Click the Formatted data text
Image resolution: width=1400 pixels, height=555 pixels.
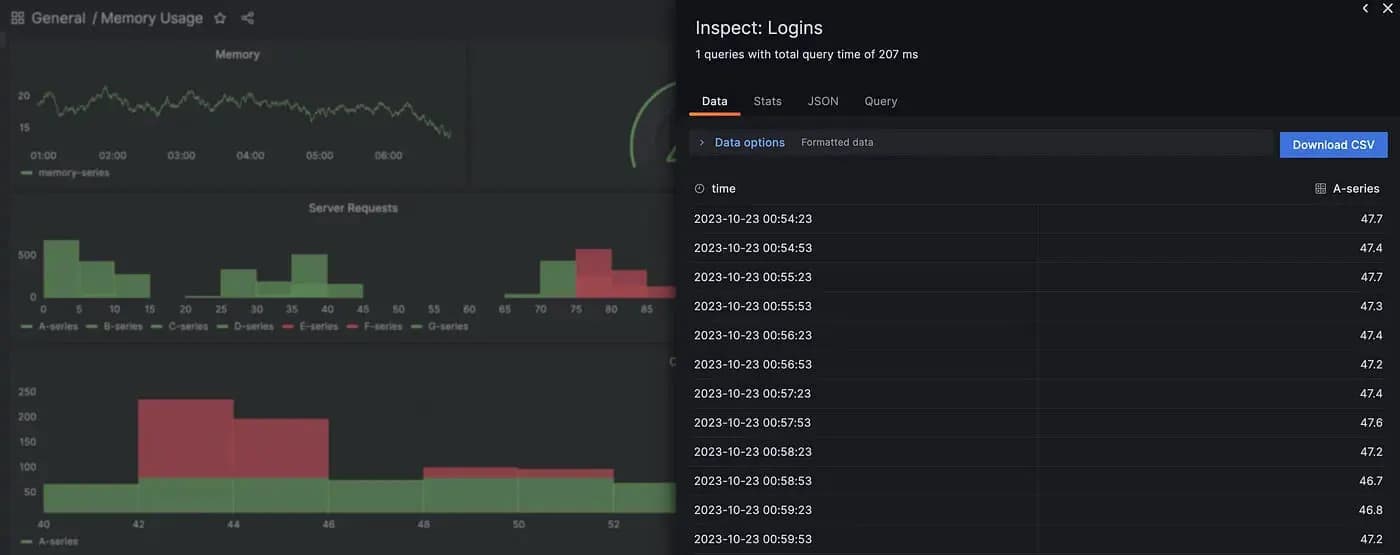(x=837, y=143)
